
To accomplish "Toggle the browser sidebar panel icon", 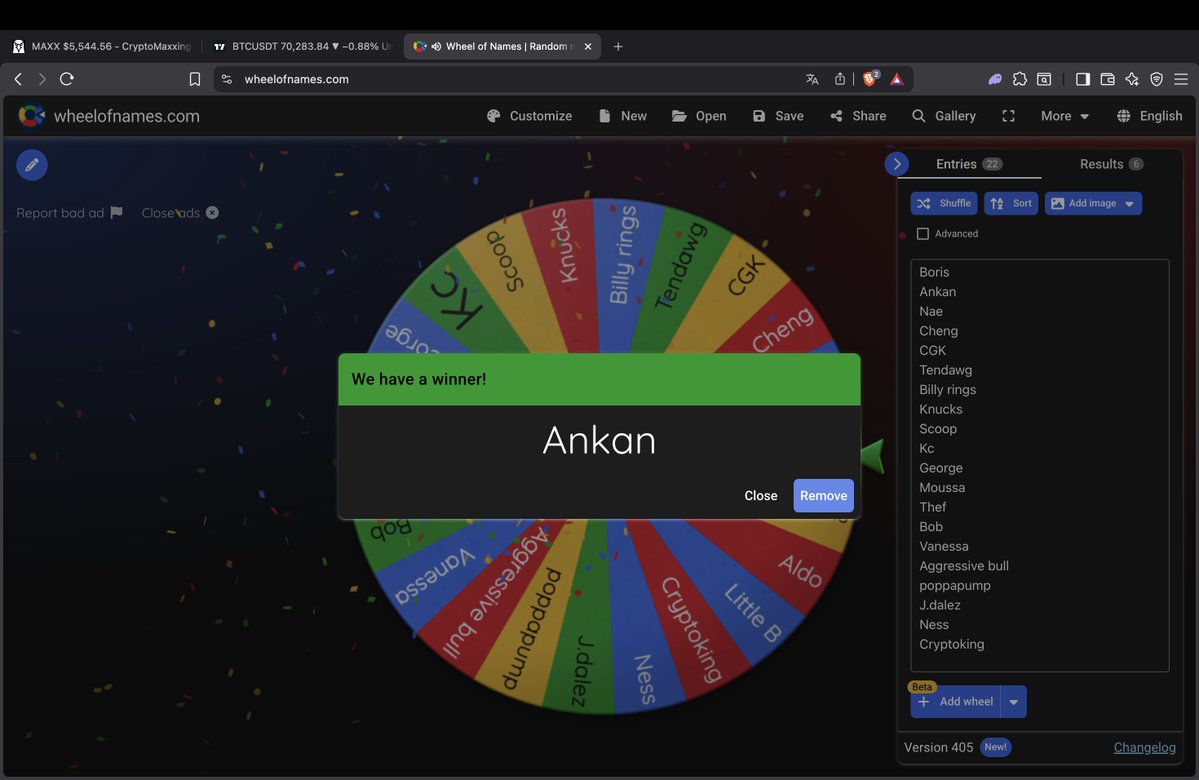I will (x=1082, y=79).
